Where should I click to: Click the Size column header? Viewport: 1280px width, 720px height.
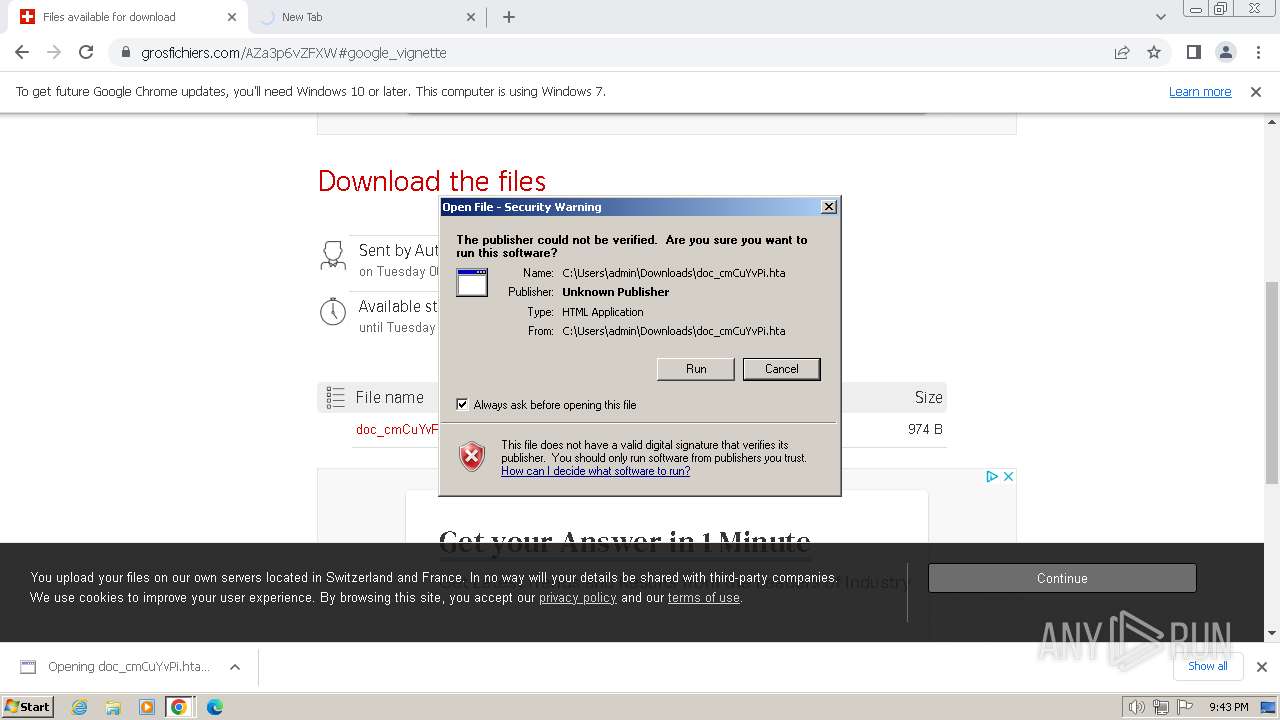click(x=928, y=397)
